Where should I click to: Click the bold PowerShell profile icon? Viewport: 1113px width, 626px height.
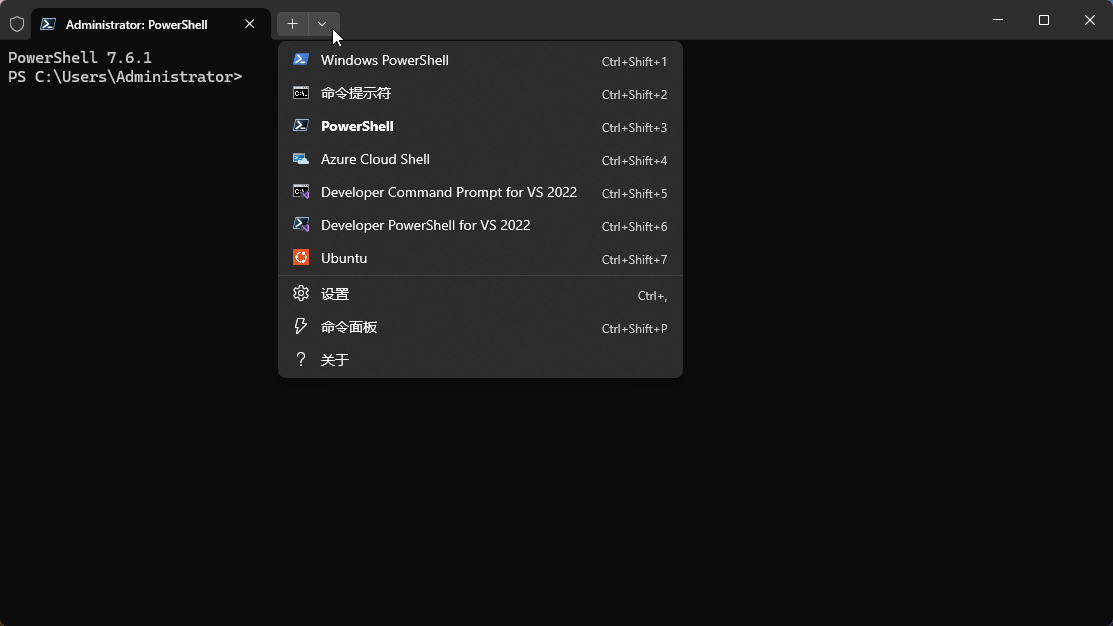tap(301, 126)
